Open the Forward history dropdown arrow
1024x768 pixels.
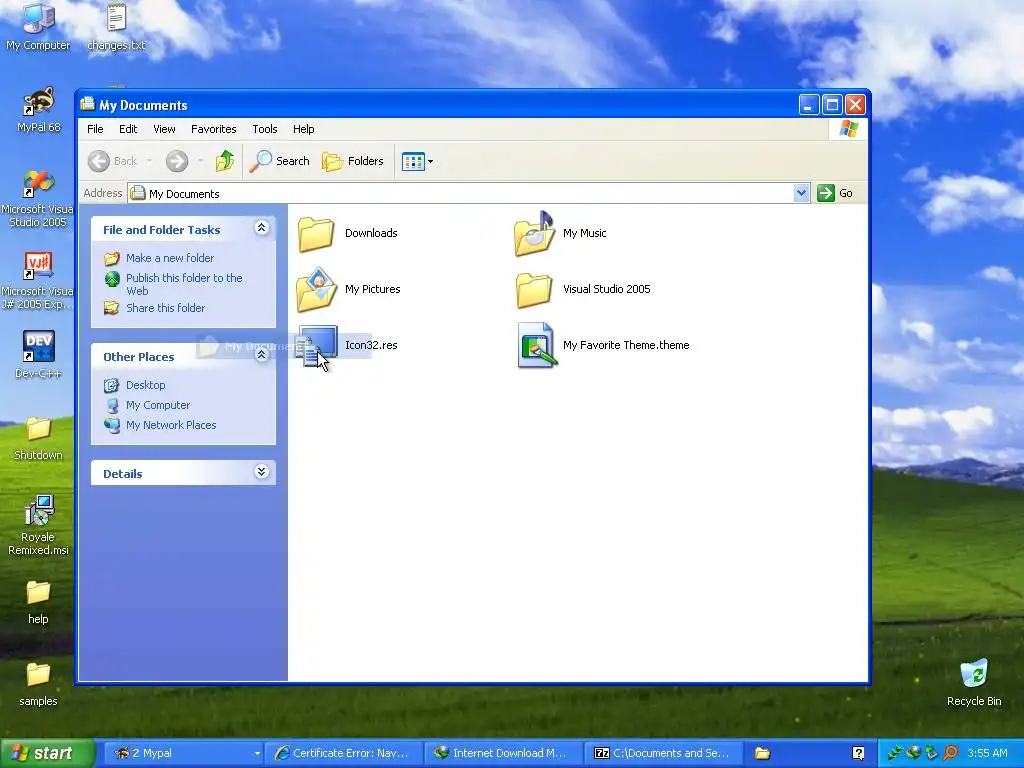(200, 161)
